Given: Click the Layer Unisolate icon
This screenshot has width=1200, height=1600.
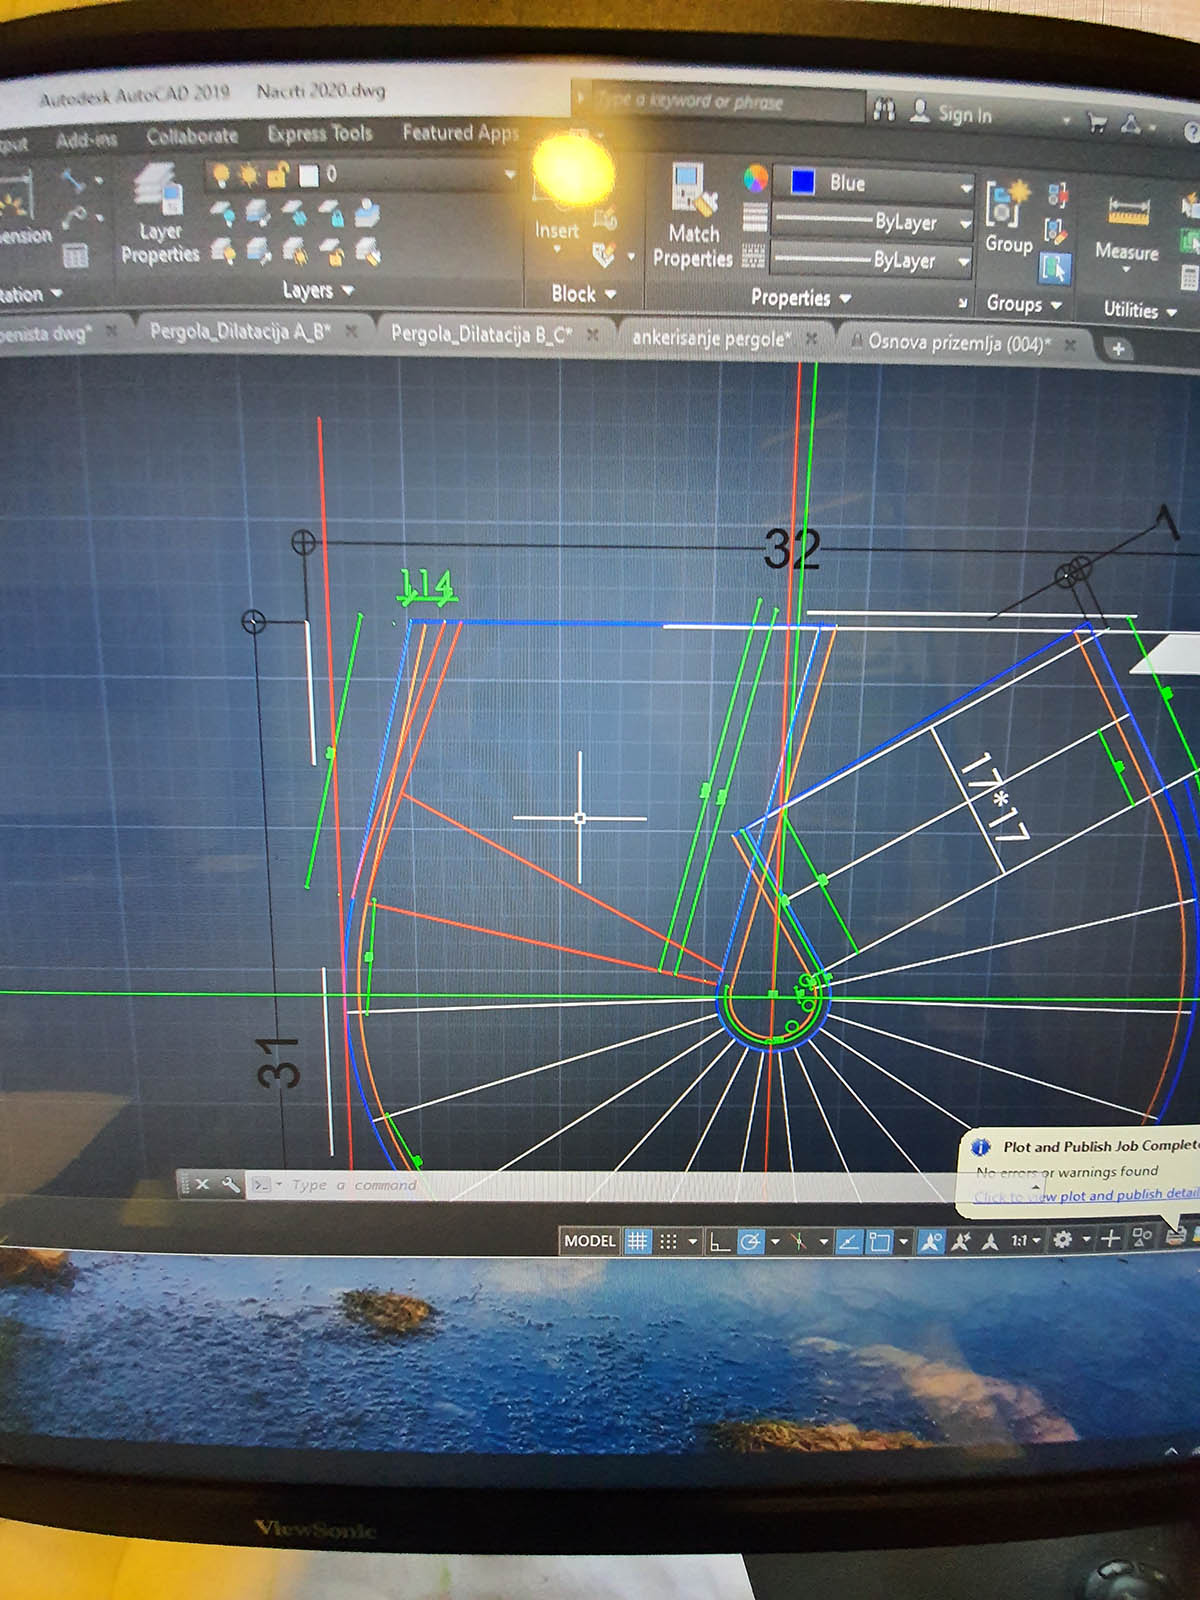Looking at the screenshot, I should [258, 250].
